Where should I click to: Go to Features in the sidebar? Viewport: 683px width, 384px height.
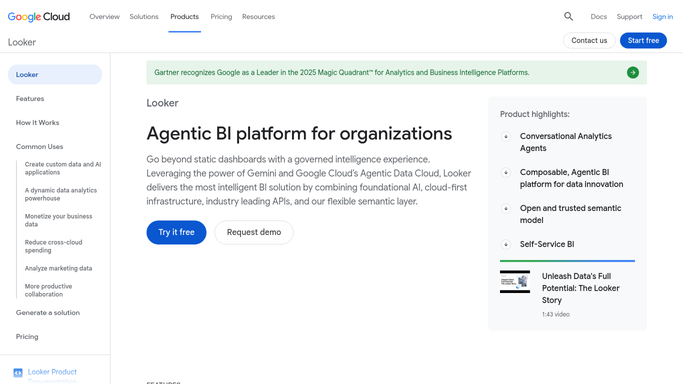(x=30, y=99)
